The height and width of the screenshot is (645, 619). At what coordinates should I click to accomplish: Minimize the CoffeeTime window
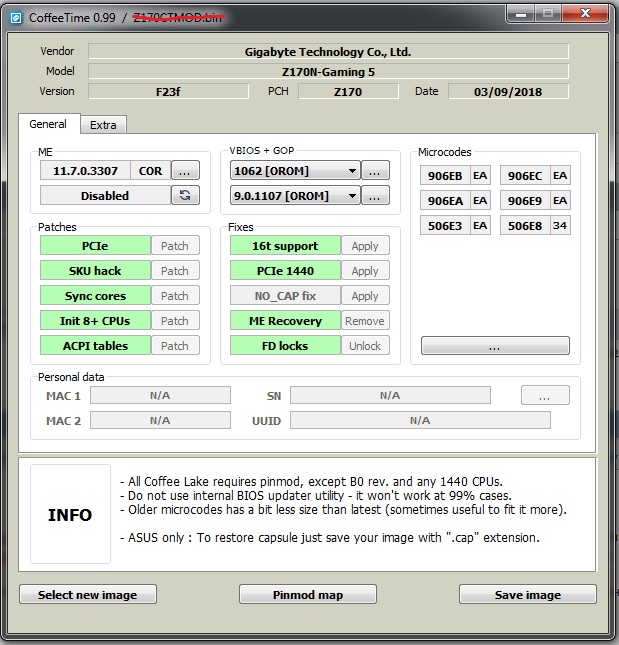521,14
